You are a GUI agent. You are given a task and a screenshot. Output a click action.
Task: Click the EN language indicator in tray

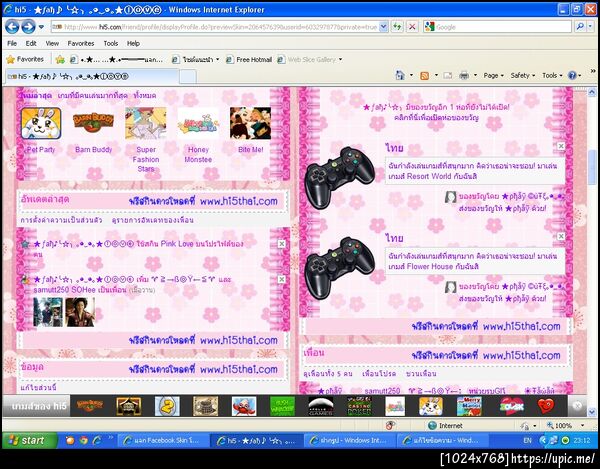(x=527, y=440)
